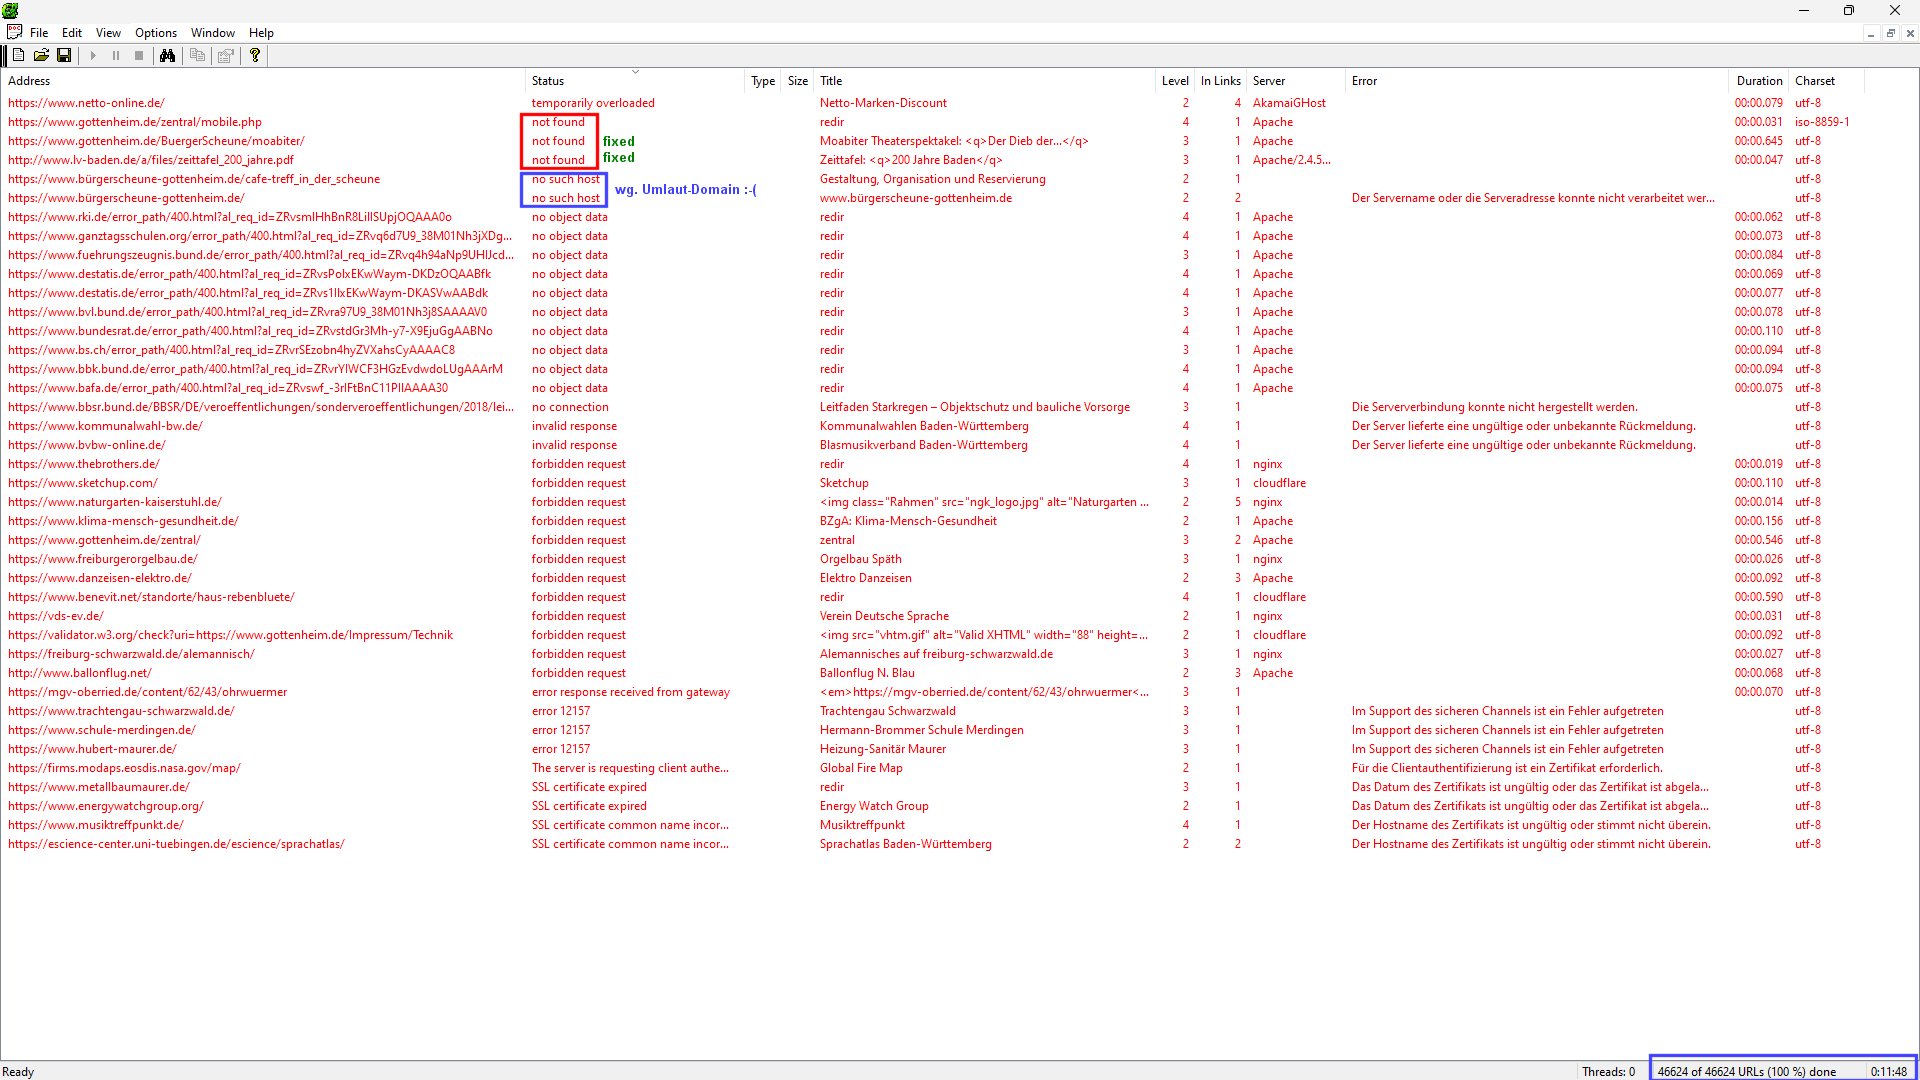Click the yellow question mark Help icon
Screen dimensions: 1920x1080
coord(255,56)
